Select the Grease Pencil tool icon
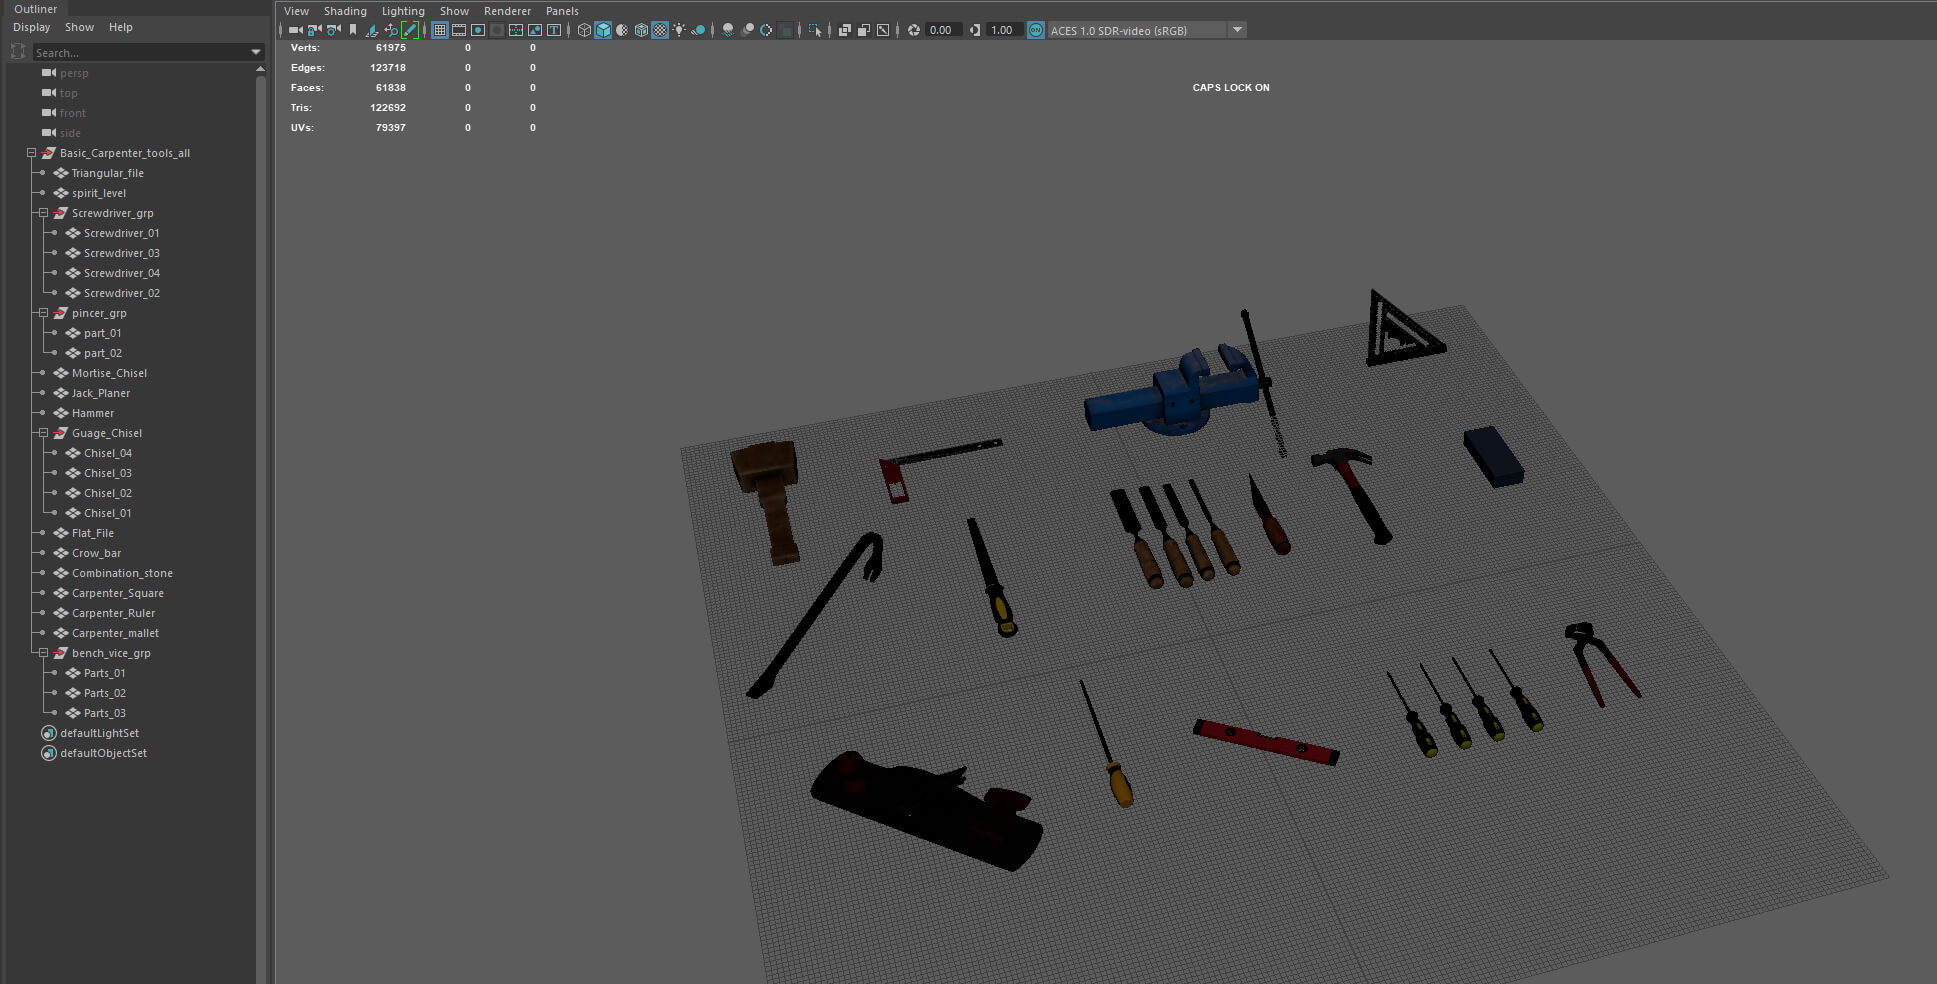 (x=410, y=30)
